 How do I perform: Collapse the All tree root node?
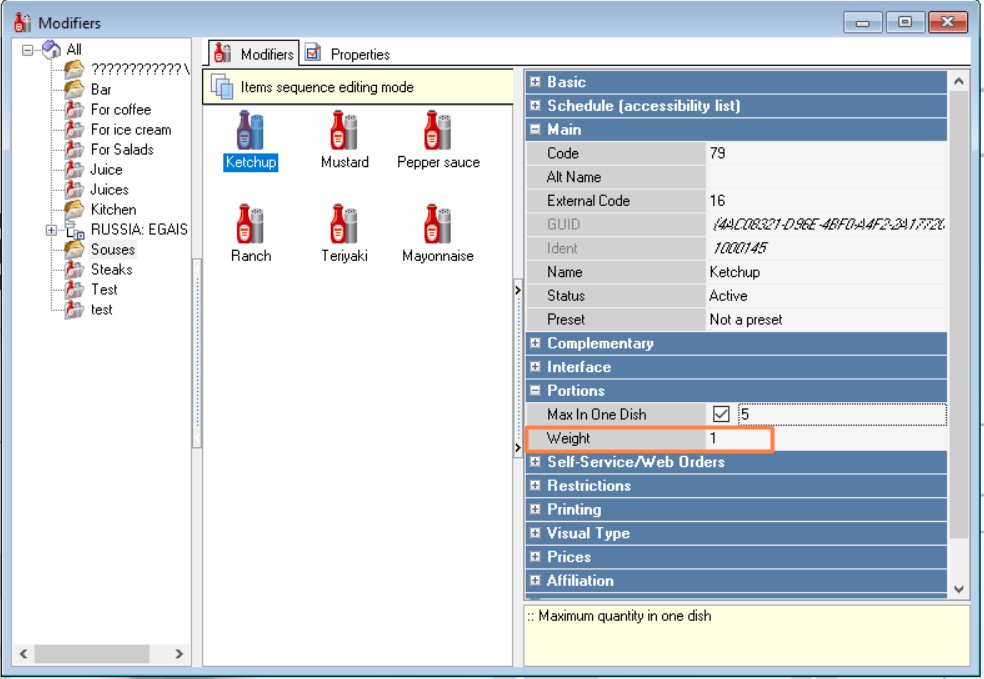tap(28, 50)
